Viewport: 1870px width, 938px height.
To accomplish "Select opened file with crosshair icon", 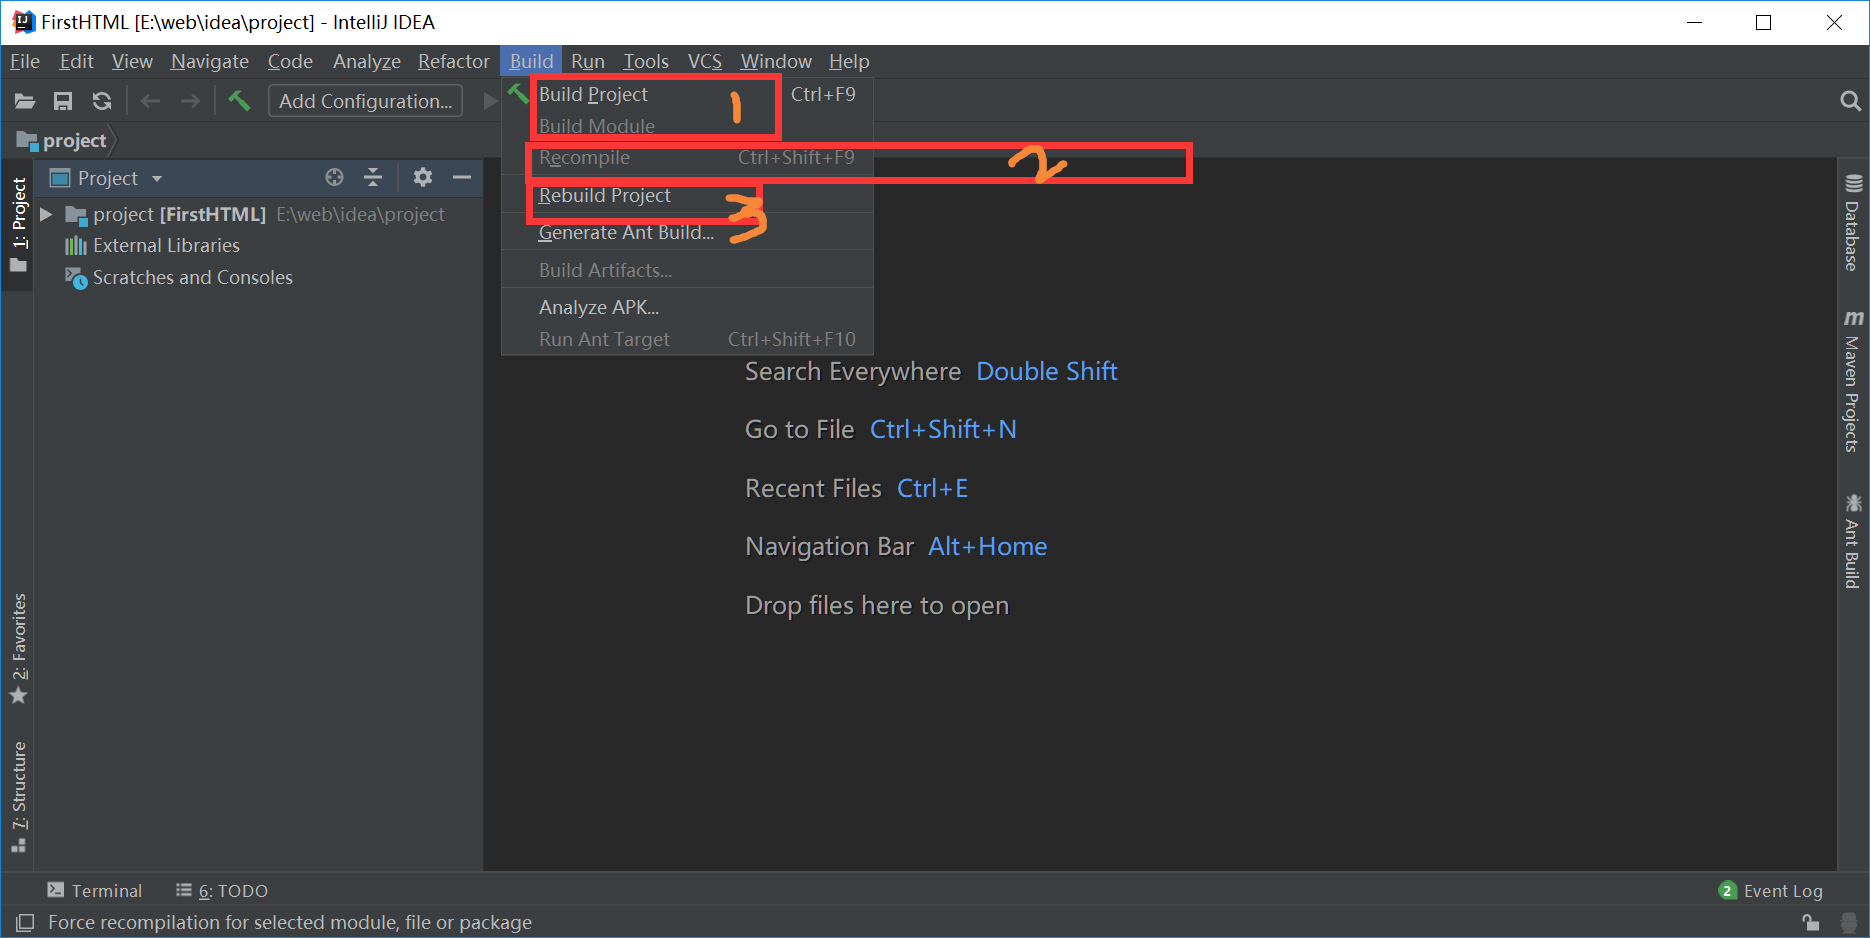I will pyautogui.click(x=334, y=177).
